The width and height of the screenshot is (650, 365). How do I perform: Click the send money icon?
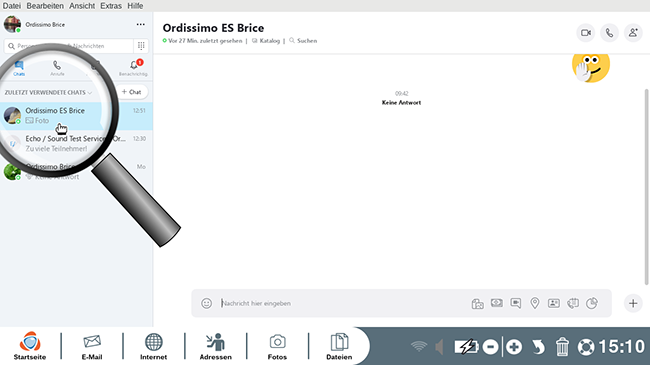pos(497,303)
